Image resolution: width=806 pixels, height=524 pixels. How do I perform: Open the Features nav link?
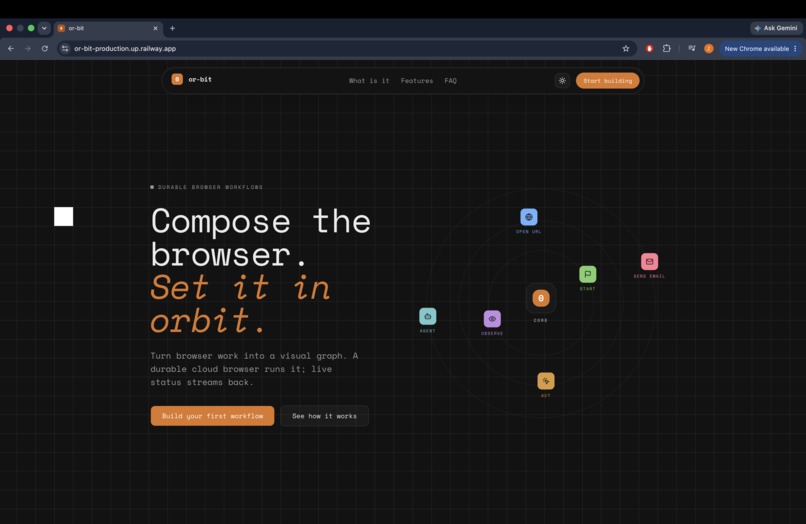coord(417,81)
